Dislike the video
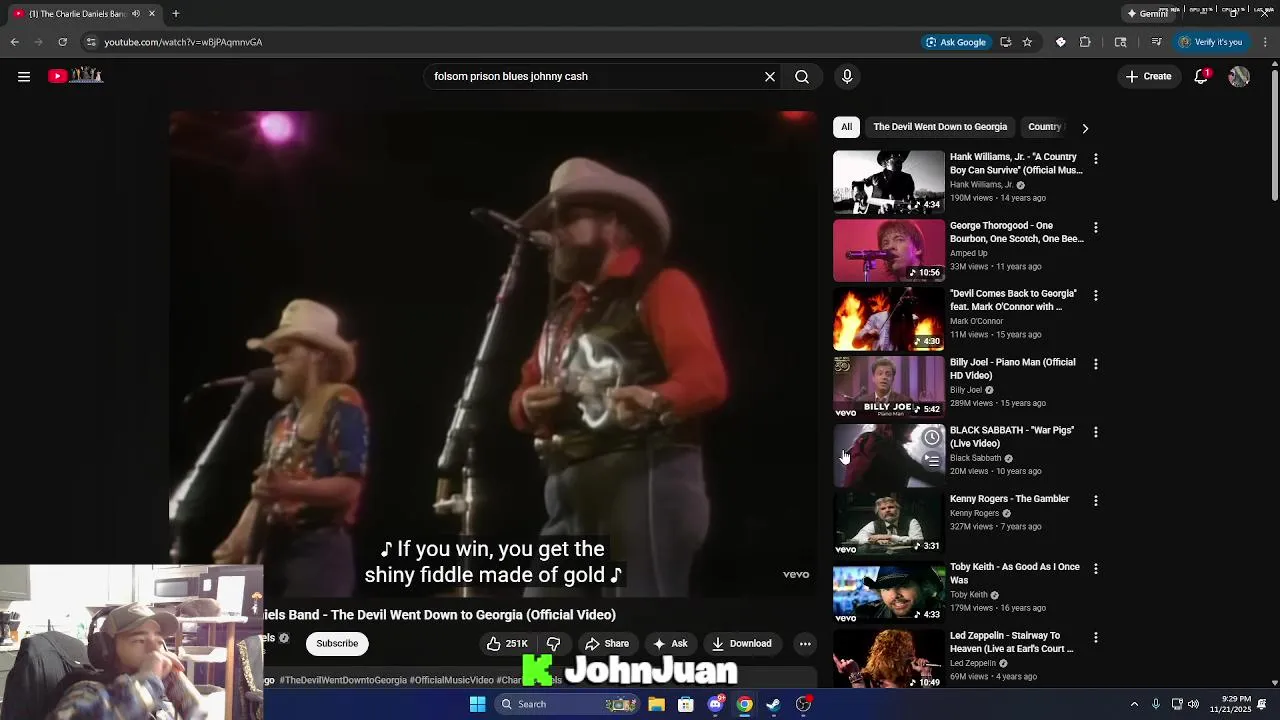The width and height of the screenshot is (1280, 720). pyautogui.click(x=553, y=643)
